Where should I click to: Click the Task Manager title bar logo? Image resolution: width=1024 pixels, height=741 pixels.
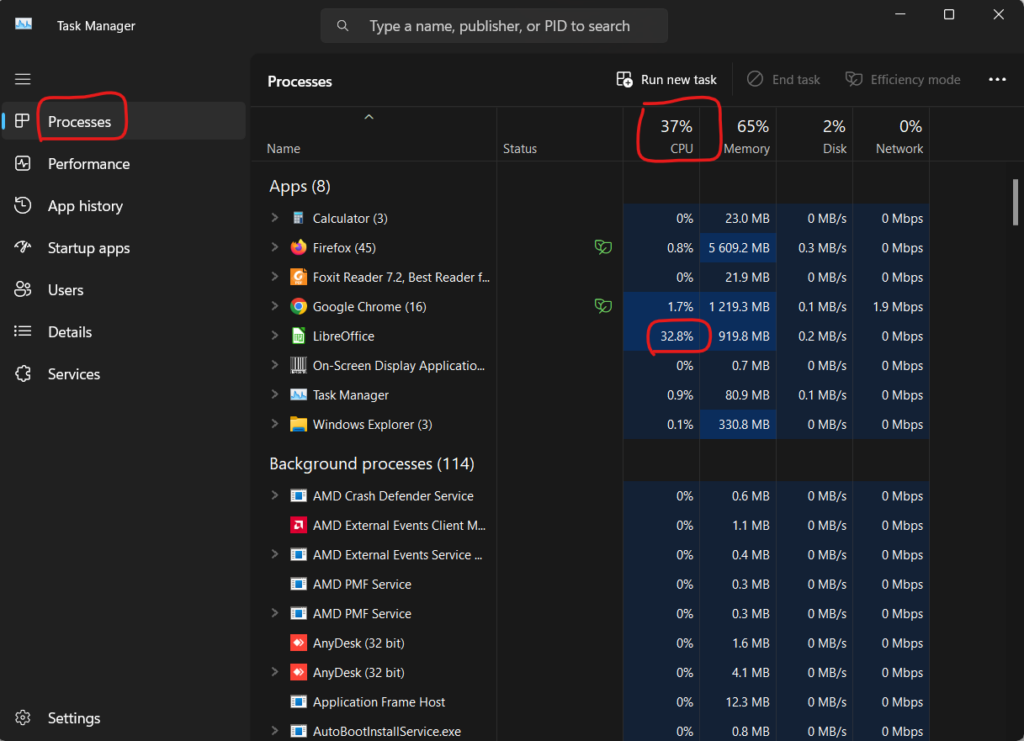(24, 25)
